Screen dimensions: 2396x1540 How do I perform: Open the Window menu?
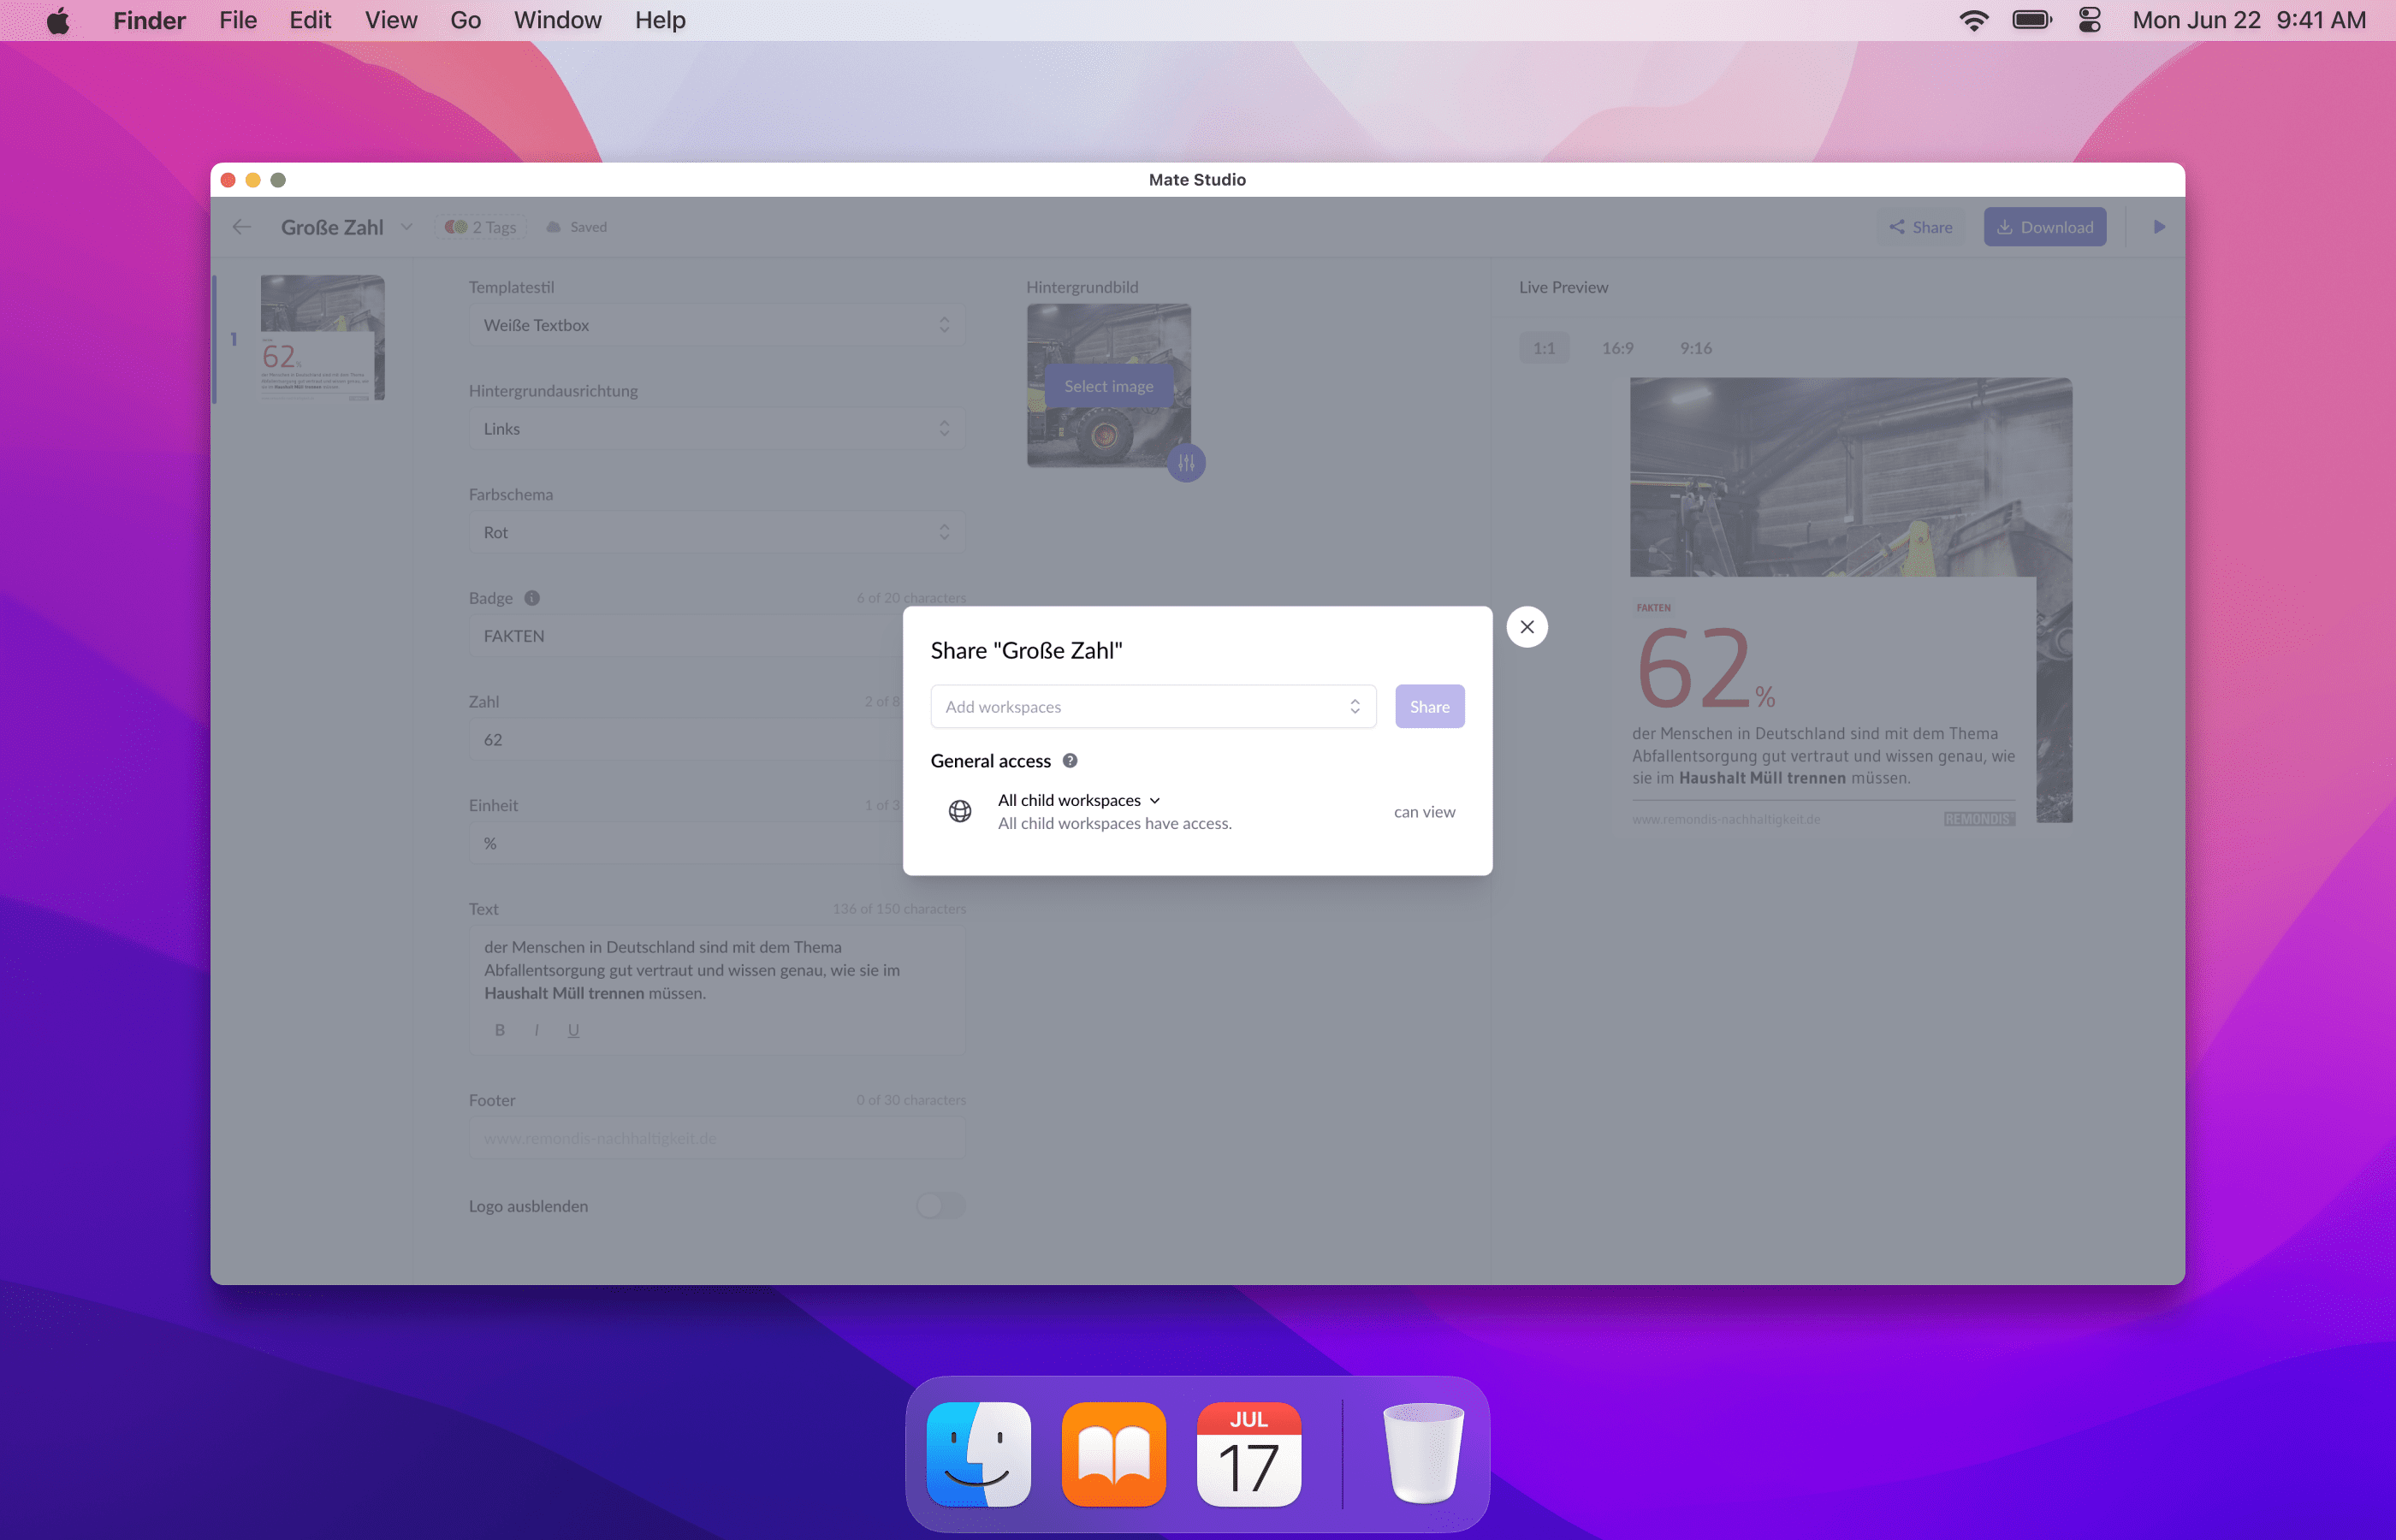coord(557,20)
